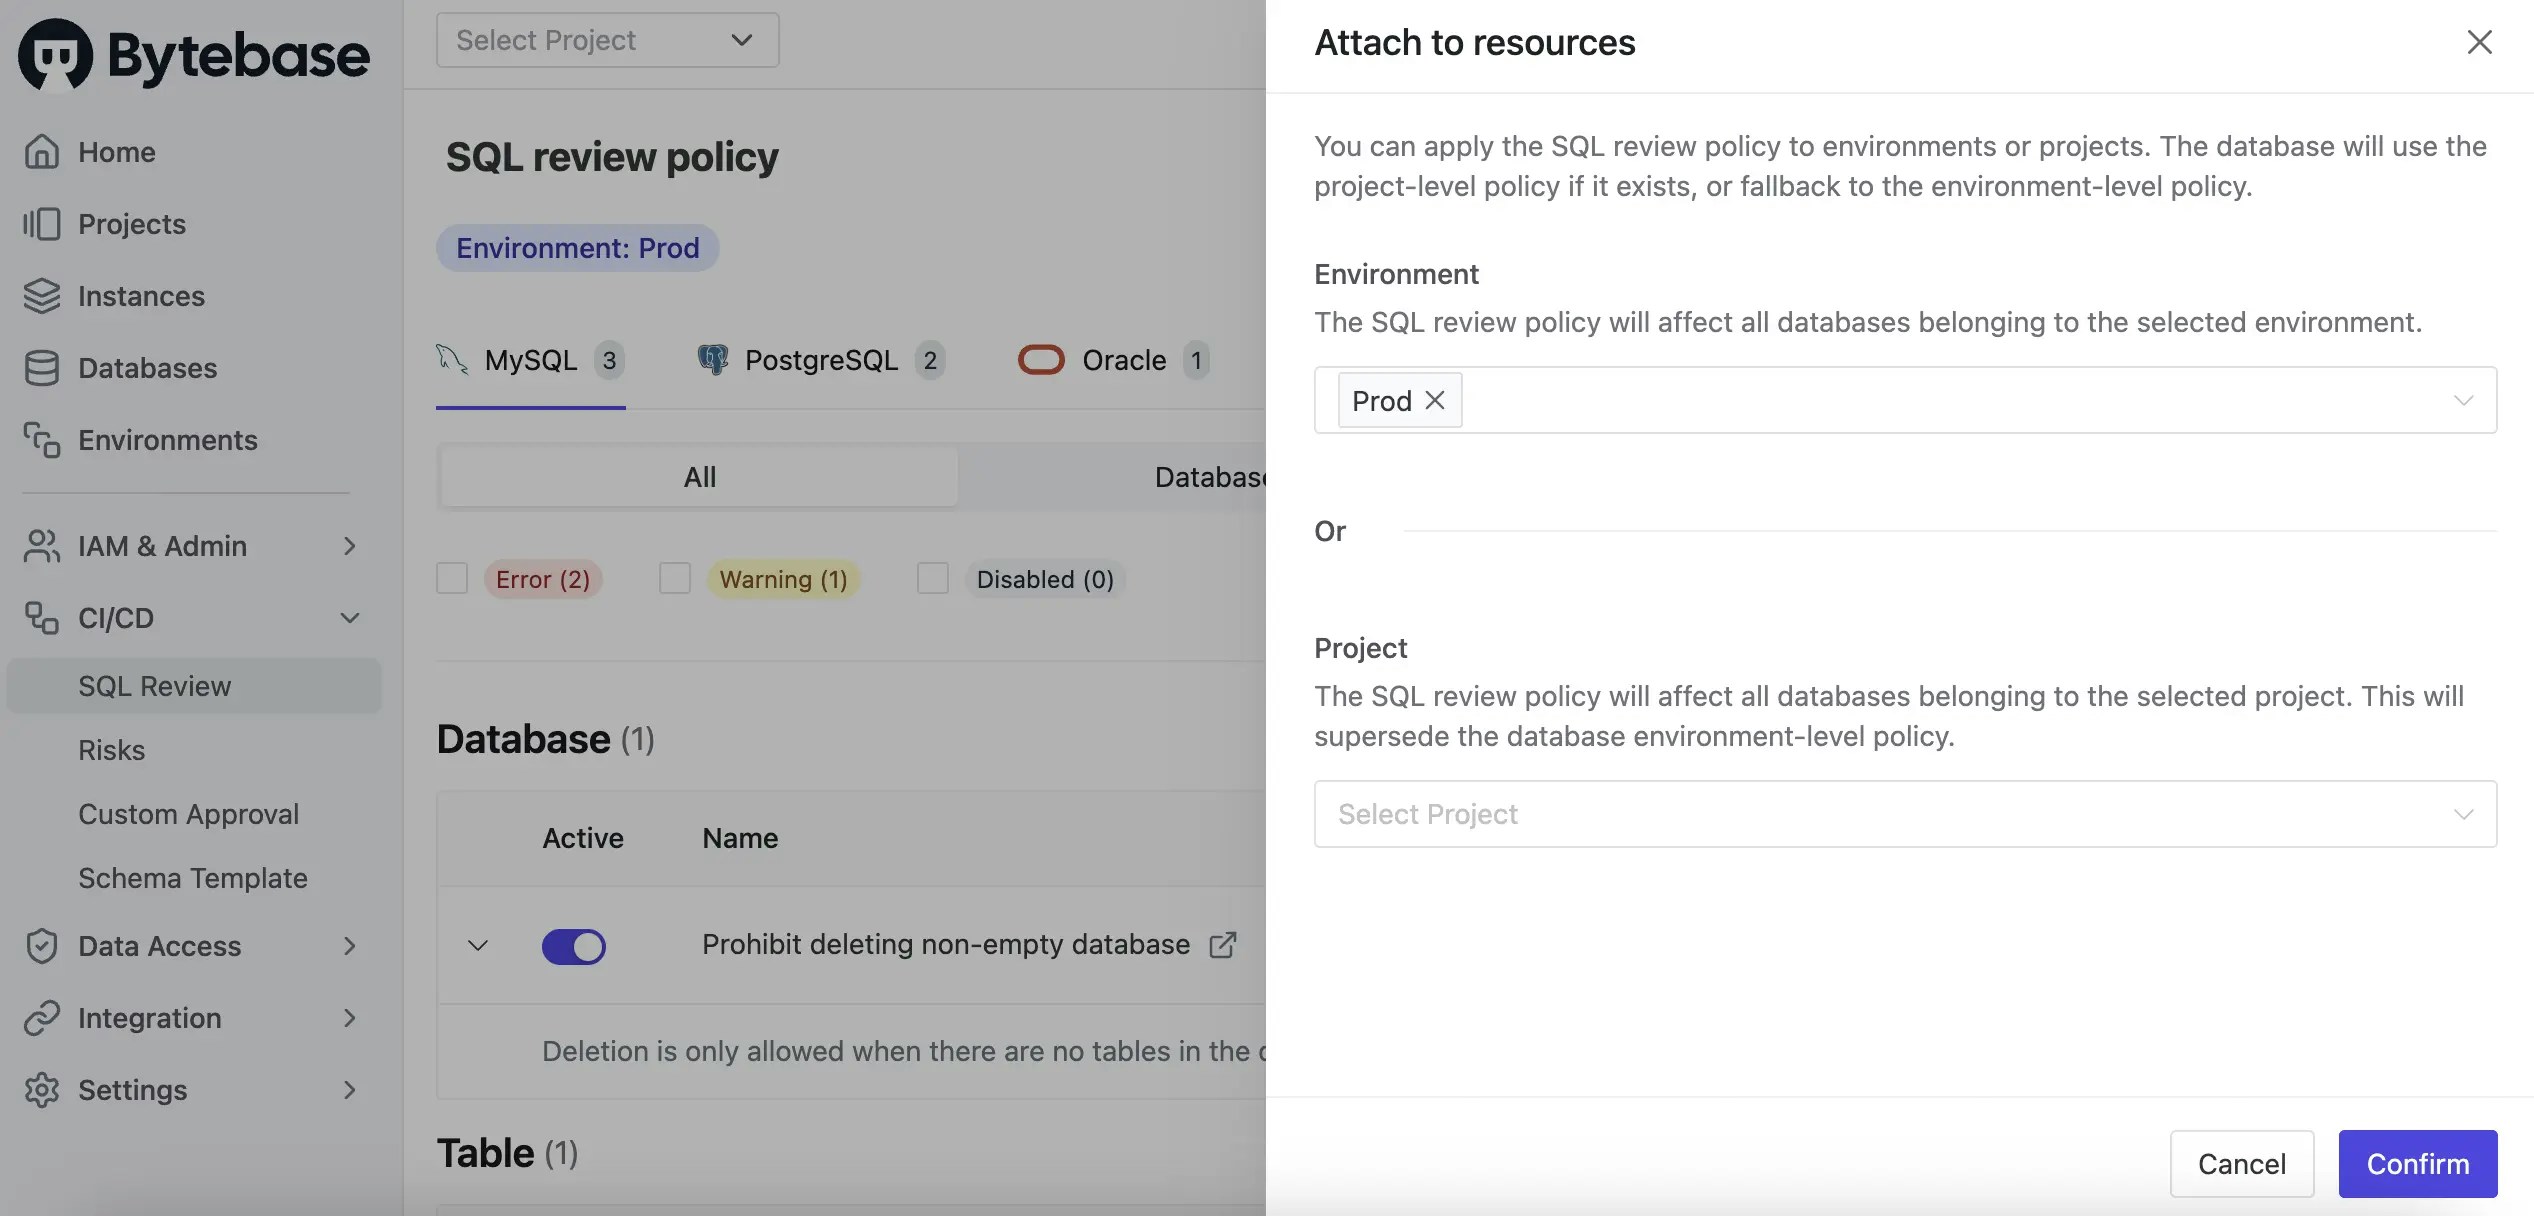Open the IAM & Admin section

[162, 546]
